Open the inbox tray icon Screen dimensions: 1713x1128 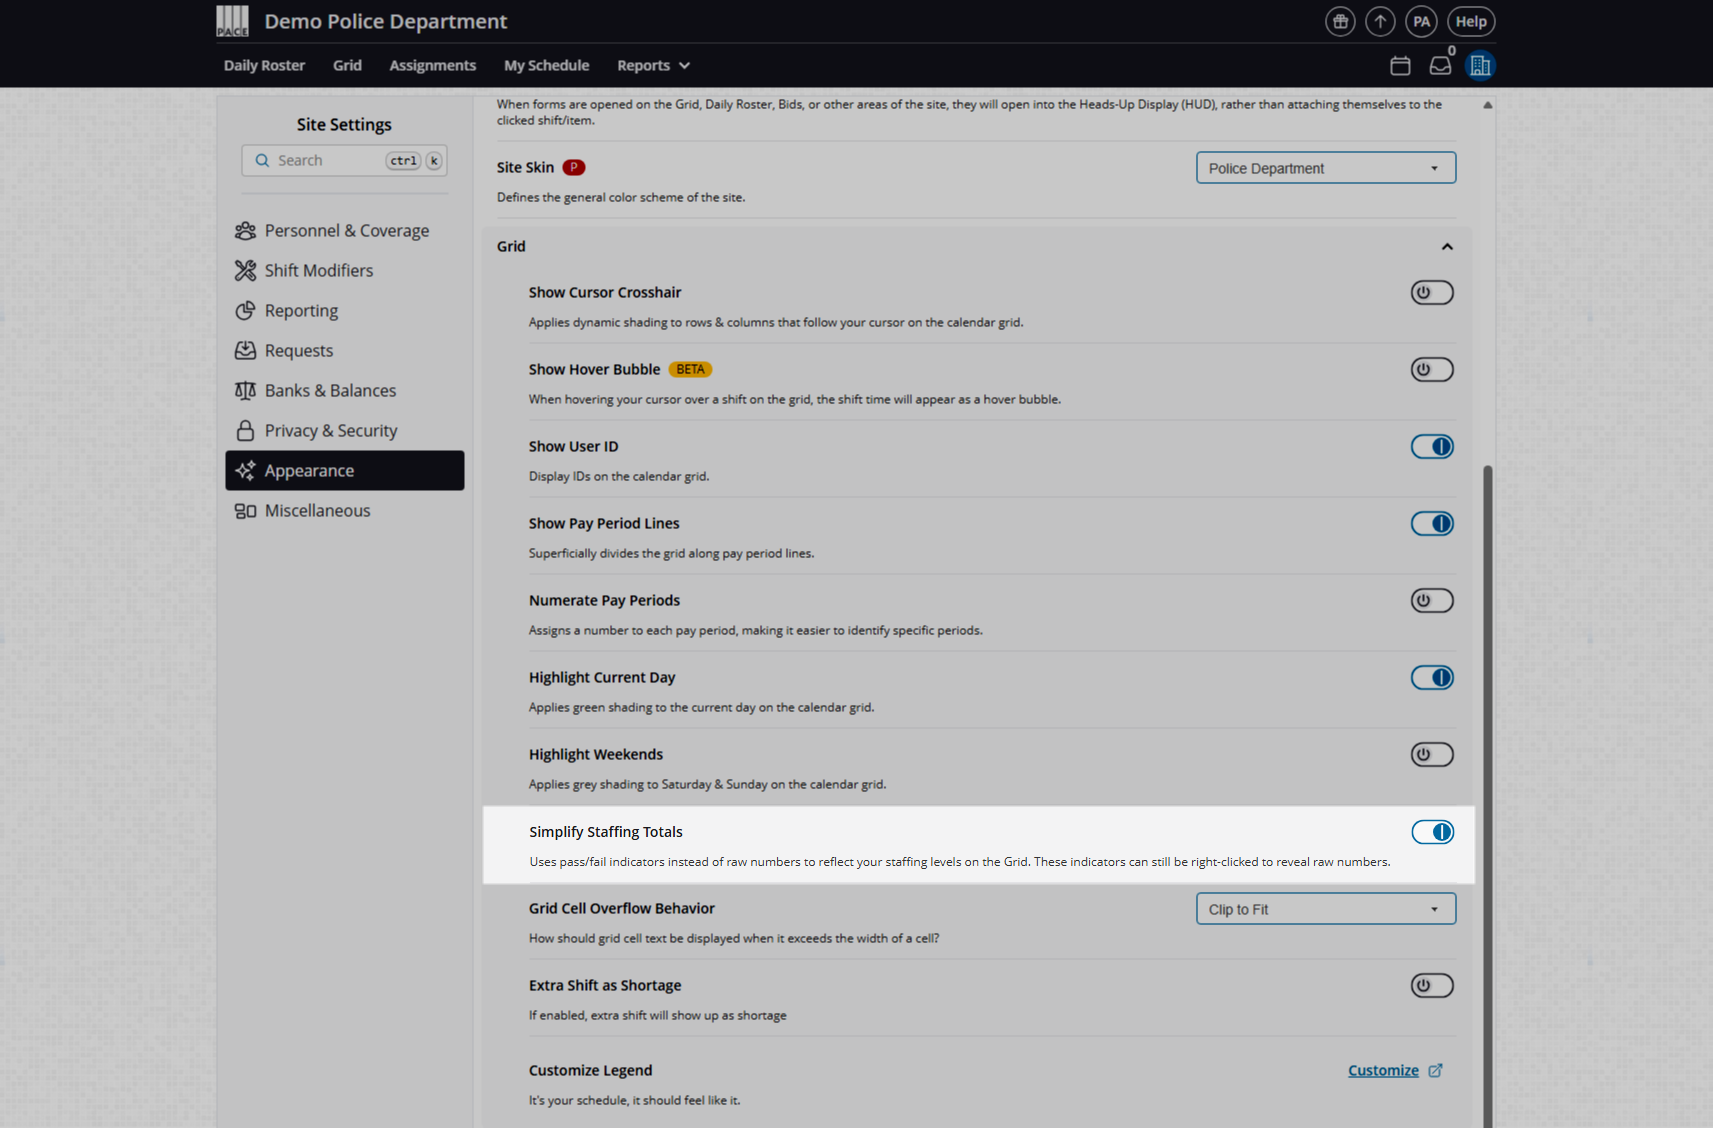[x=1440, y=66]
